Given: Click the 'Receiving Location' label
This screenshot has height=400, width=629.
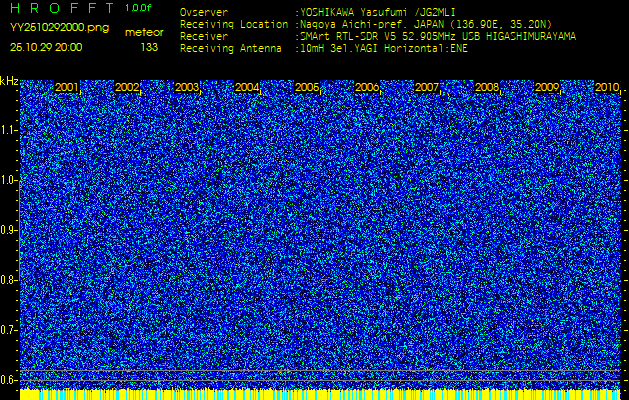Looking at the screenshot, I should (234, 24).
